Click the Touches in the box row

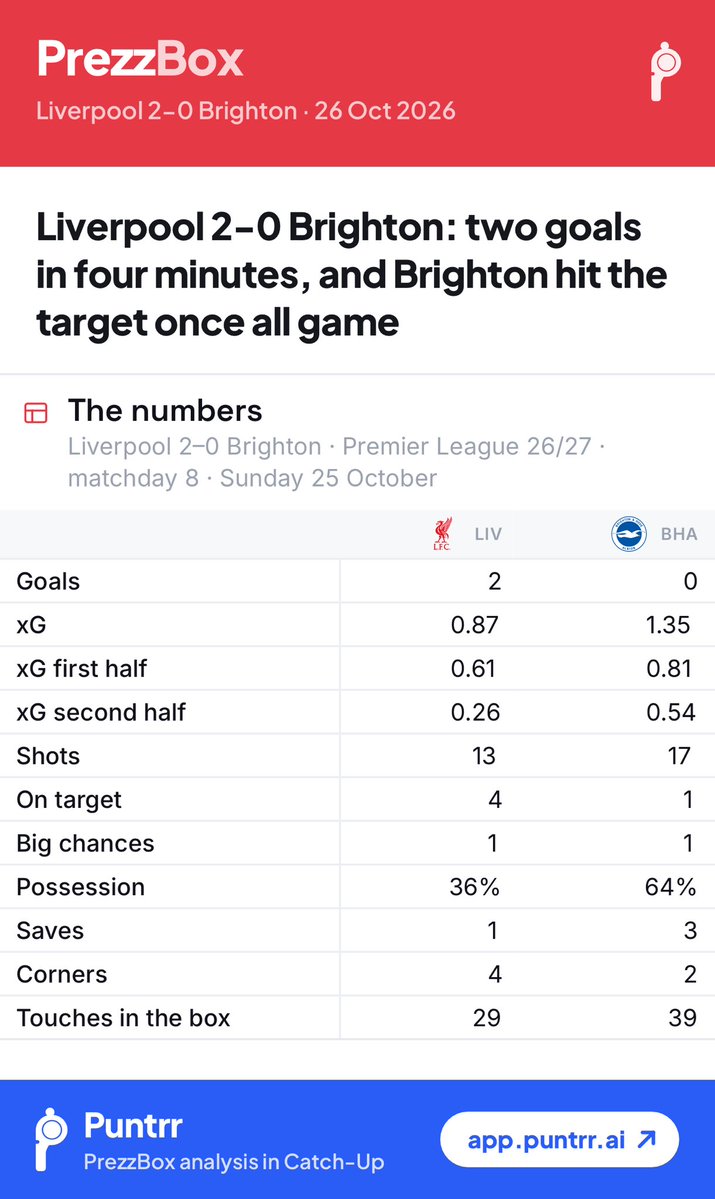pyautogui.click(x=357, y=1018)
